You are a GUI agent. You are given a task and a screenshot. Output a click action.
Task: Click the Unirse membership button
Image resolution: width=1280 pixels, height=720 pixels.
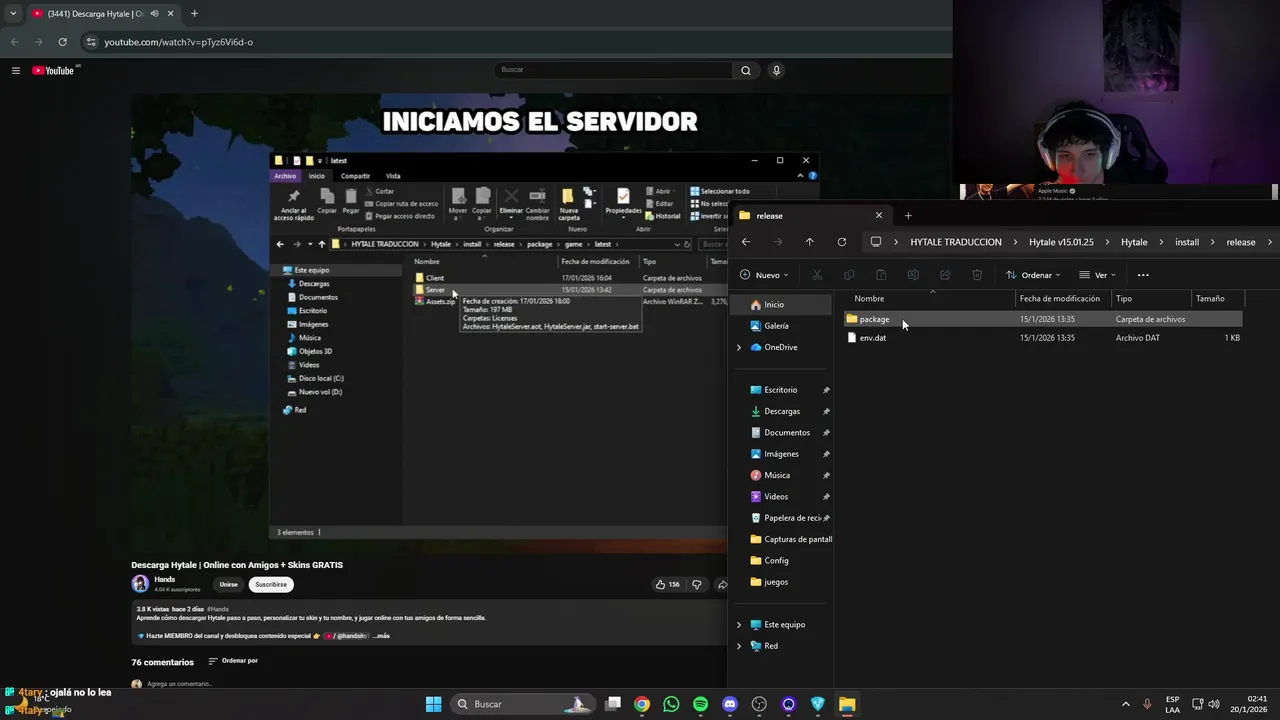point(229,584)
